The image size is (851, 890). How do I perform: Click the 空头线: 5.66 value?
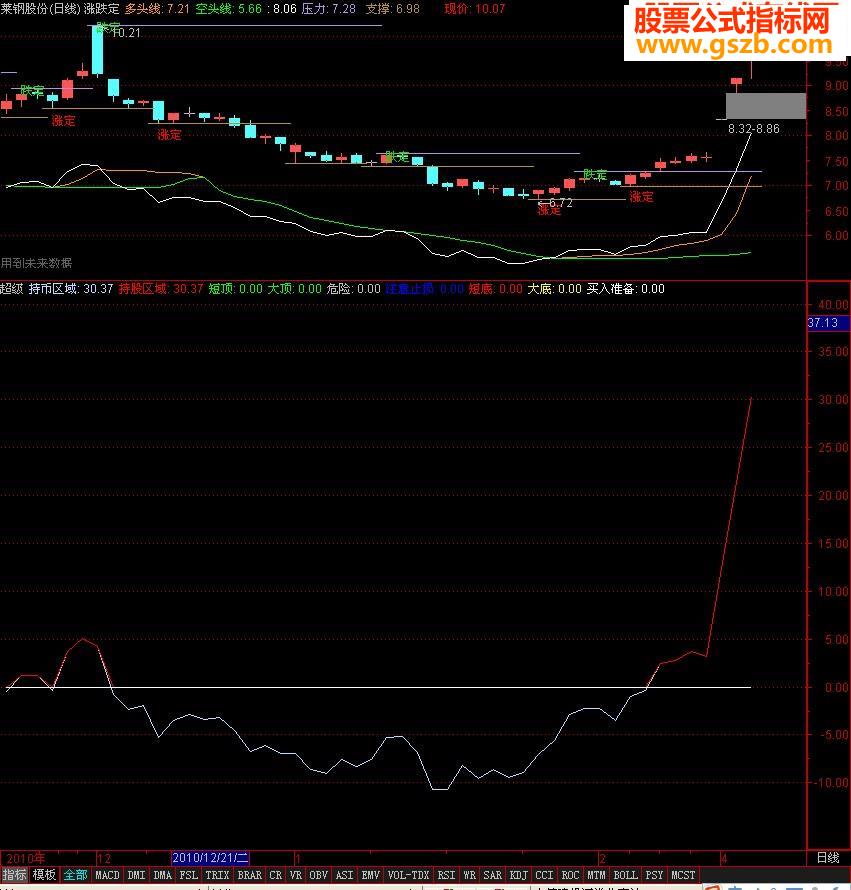(x=229, y=9)
